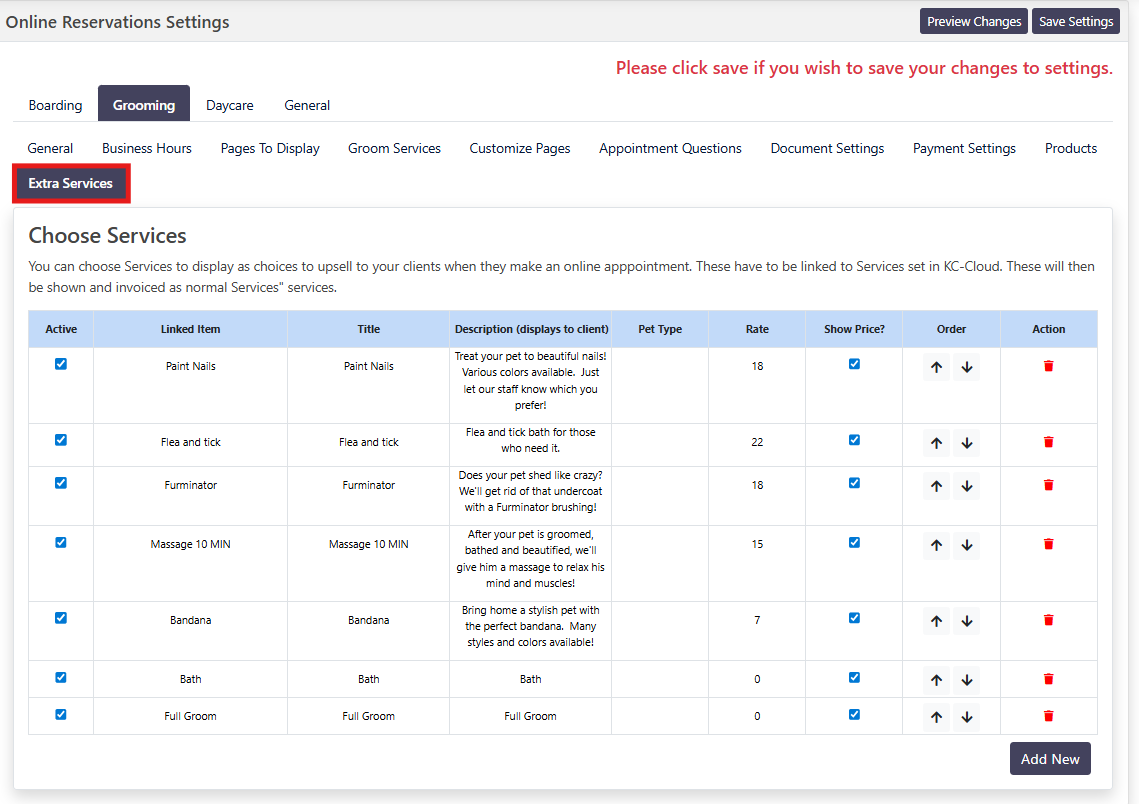The height and width of the screenshot is (804, 1139).
Task: Move Massage 10 MIN service down
Action: (x=966, y=545)
